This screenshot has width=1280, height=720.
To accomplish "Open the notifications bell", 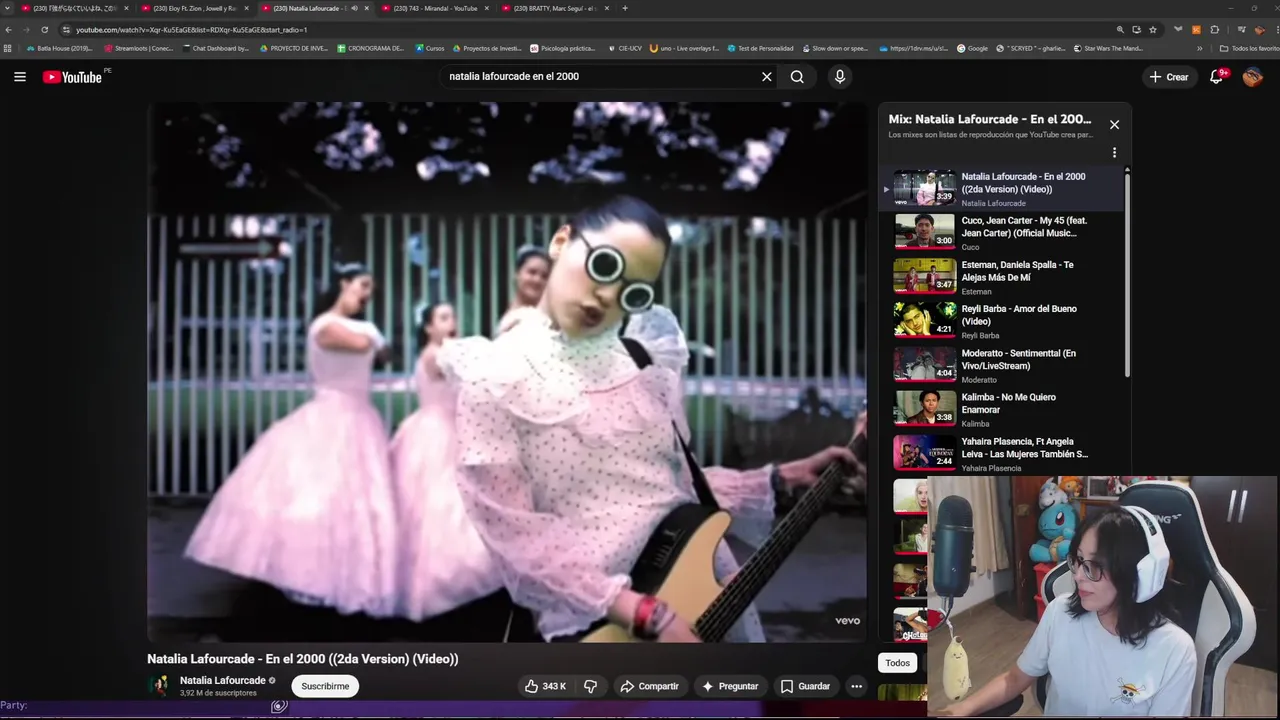I will point(1217,77).
